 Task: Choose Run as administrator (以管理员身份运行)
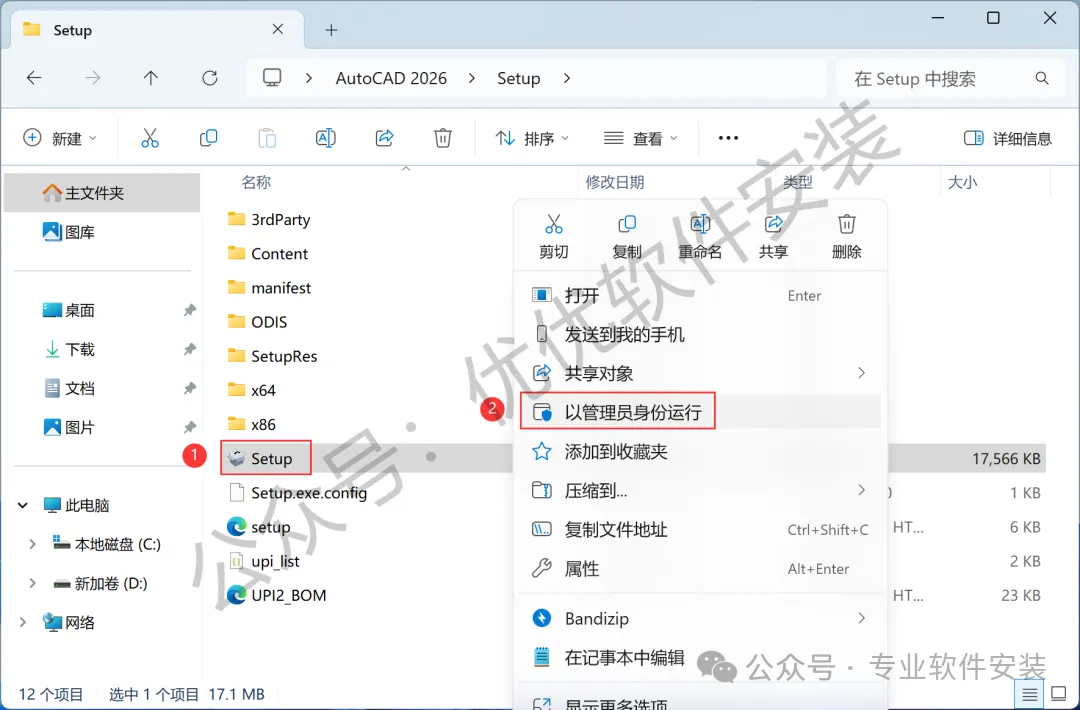click(x=700, y=412)
